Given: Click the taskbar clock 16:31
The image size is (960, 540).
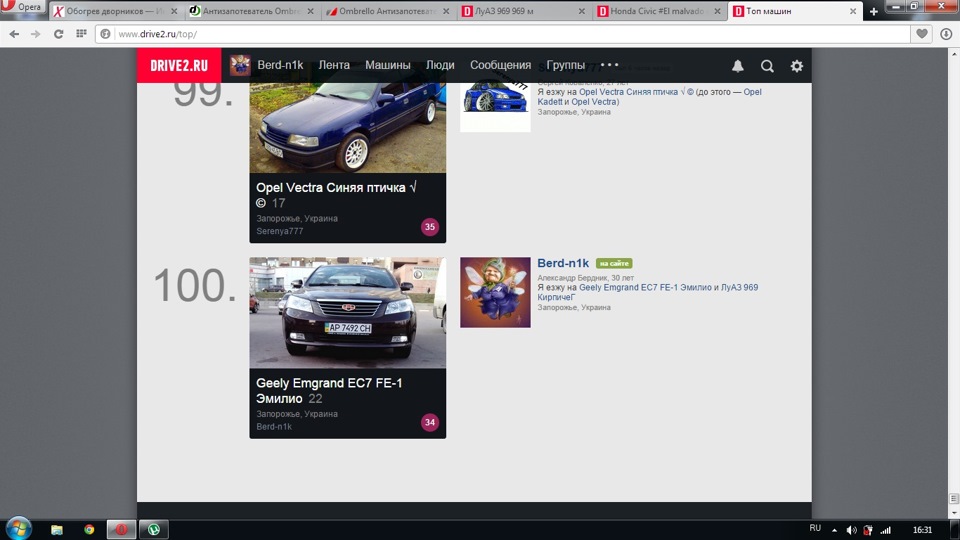Looking at the screenshot, I should tap(922, 530).
